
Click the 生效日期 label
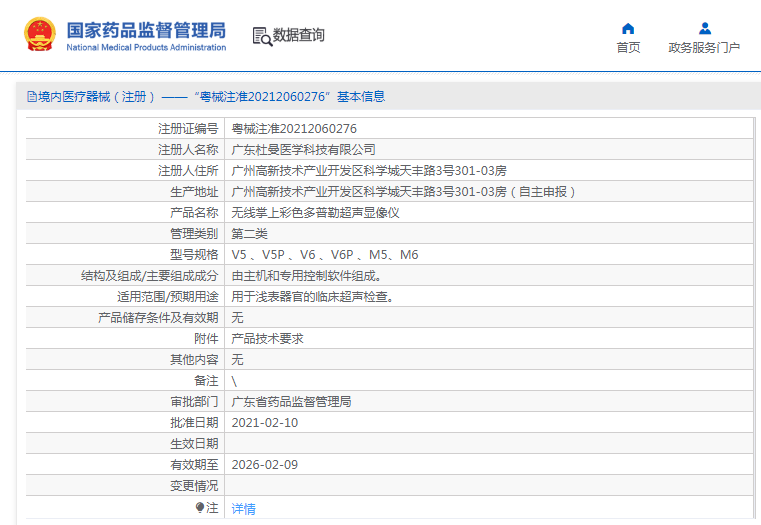(x=194, y=443)
